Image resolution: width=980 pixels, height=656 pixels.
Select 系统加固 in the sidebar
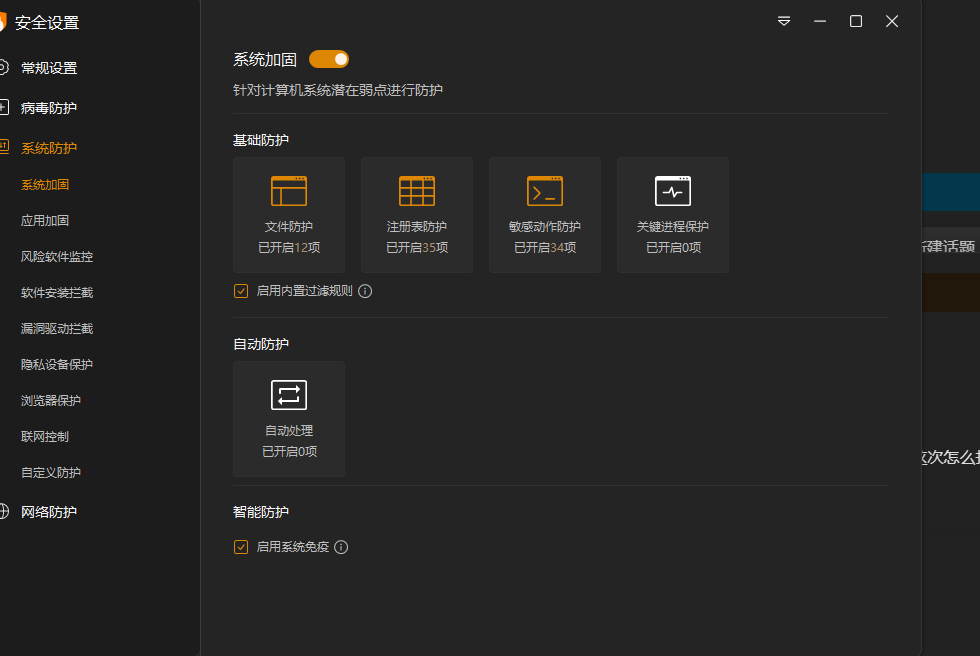(x=45, y=185)
